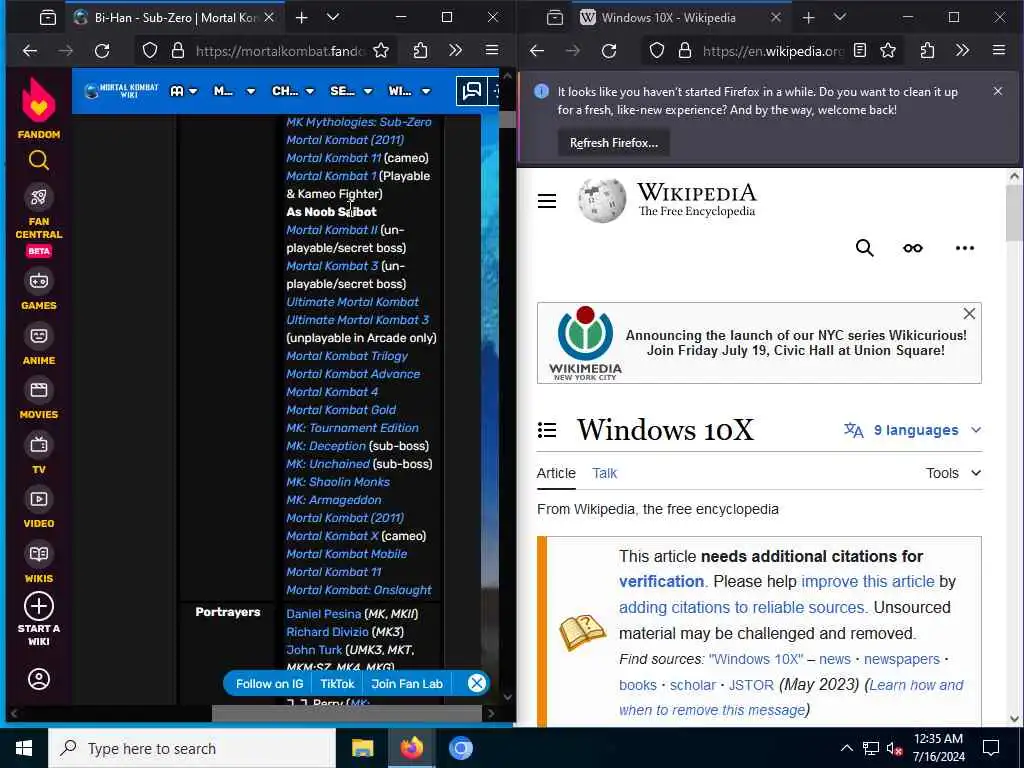Open Movies icon in Fandom sidebar
This screenshot has height=768, width=1024.
[x=39, y=391]
